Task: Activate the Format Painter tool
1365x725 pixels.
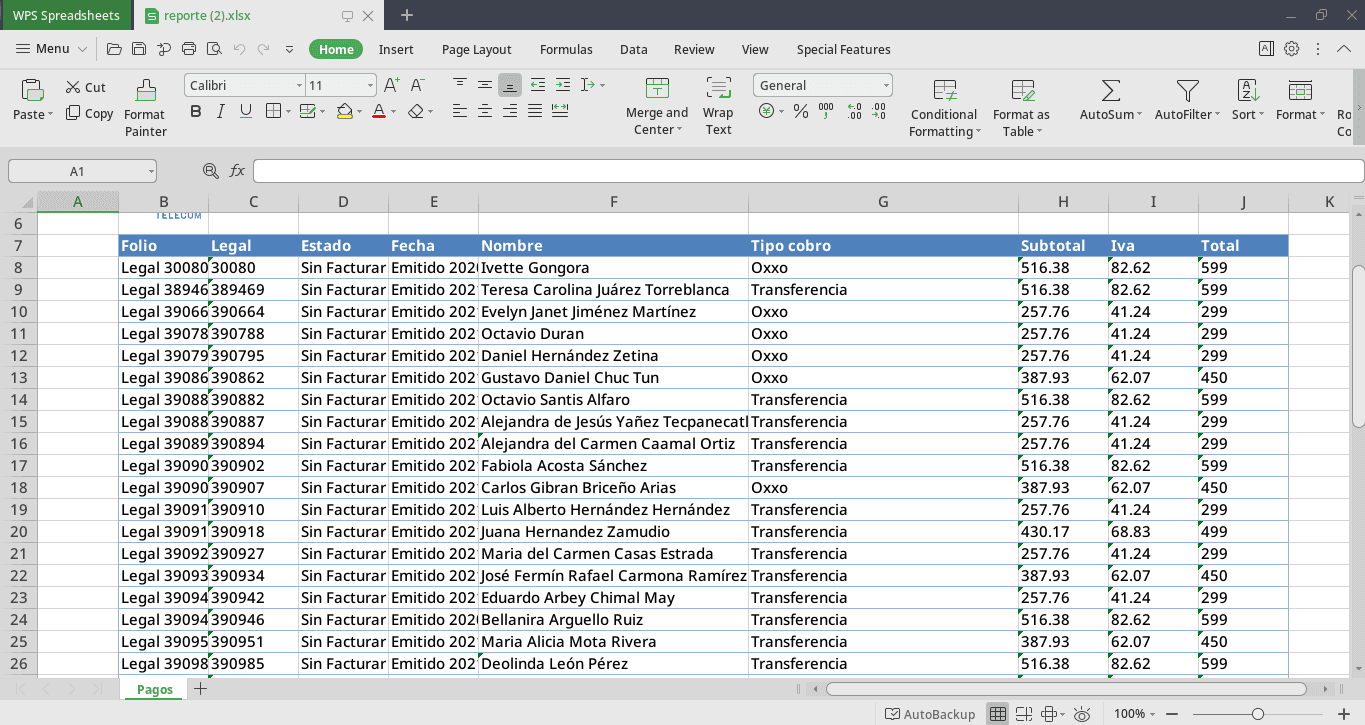Action: coord(145,108)
